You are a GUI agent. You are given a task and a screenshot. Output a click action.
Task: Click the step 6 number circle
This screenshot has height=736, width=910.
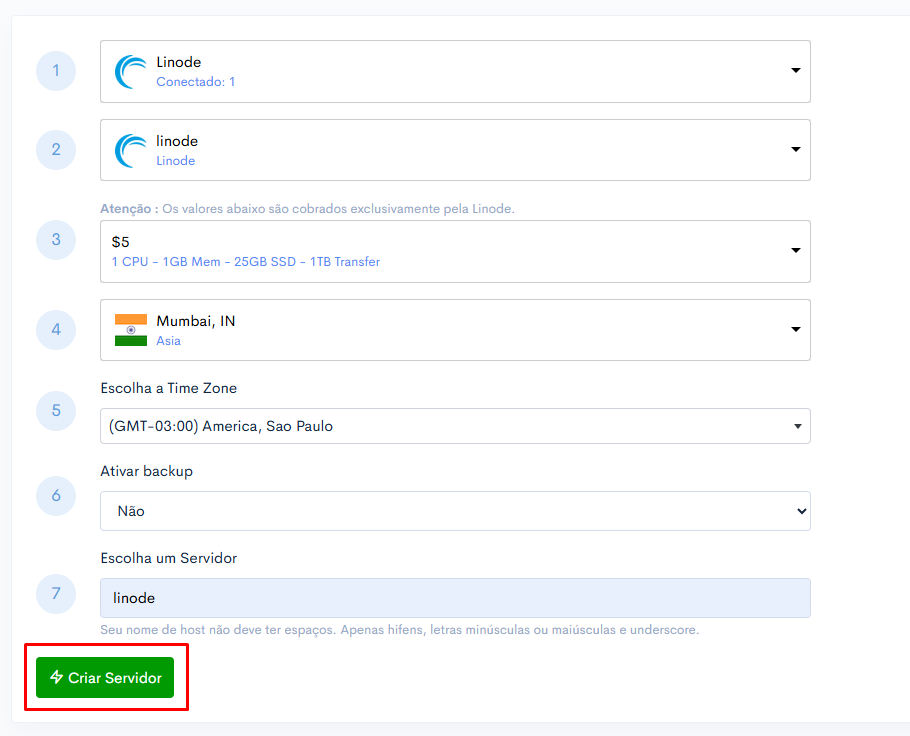(x=56, y=496)
